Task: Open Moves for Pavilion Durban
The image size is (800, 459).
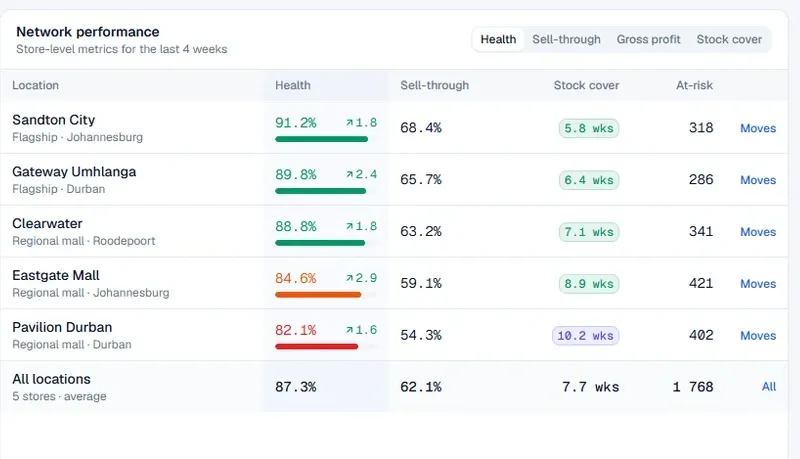Action: click(758, 336)
